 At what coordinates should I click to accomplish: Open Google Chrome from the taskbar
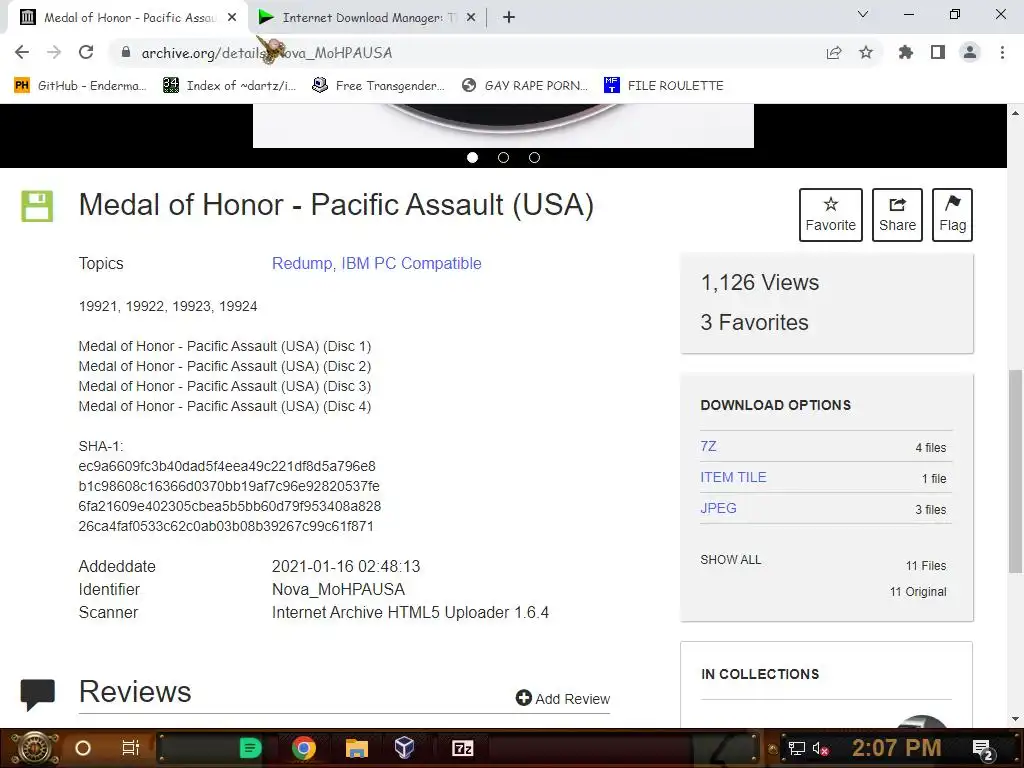(x=304, y=748)
